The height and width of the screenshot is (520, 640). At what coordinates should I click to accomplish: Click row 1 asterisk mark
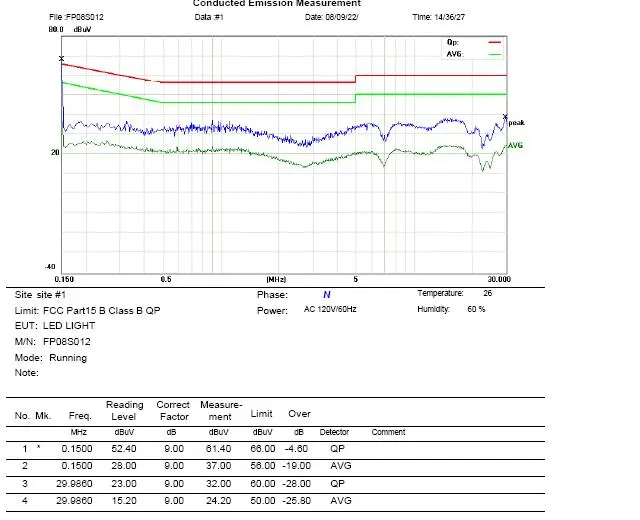(38, 447)
